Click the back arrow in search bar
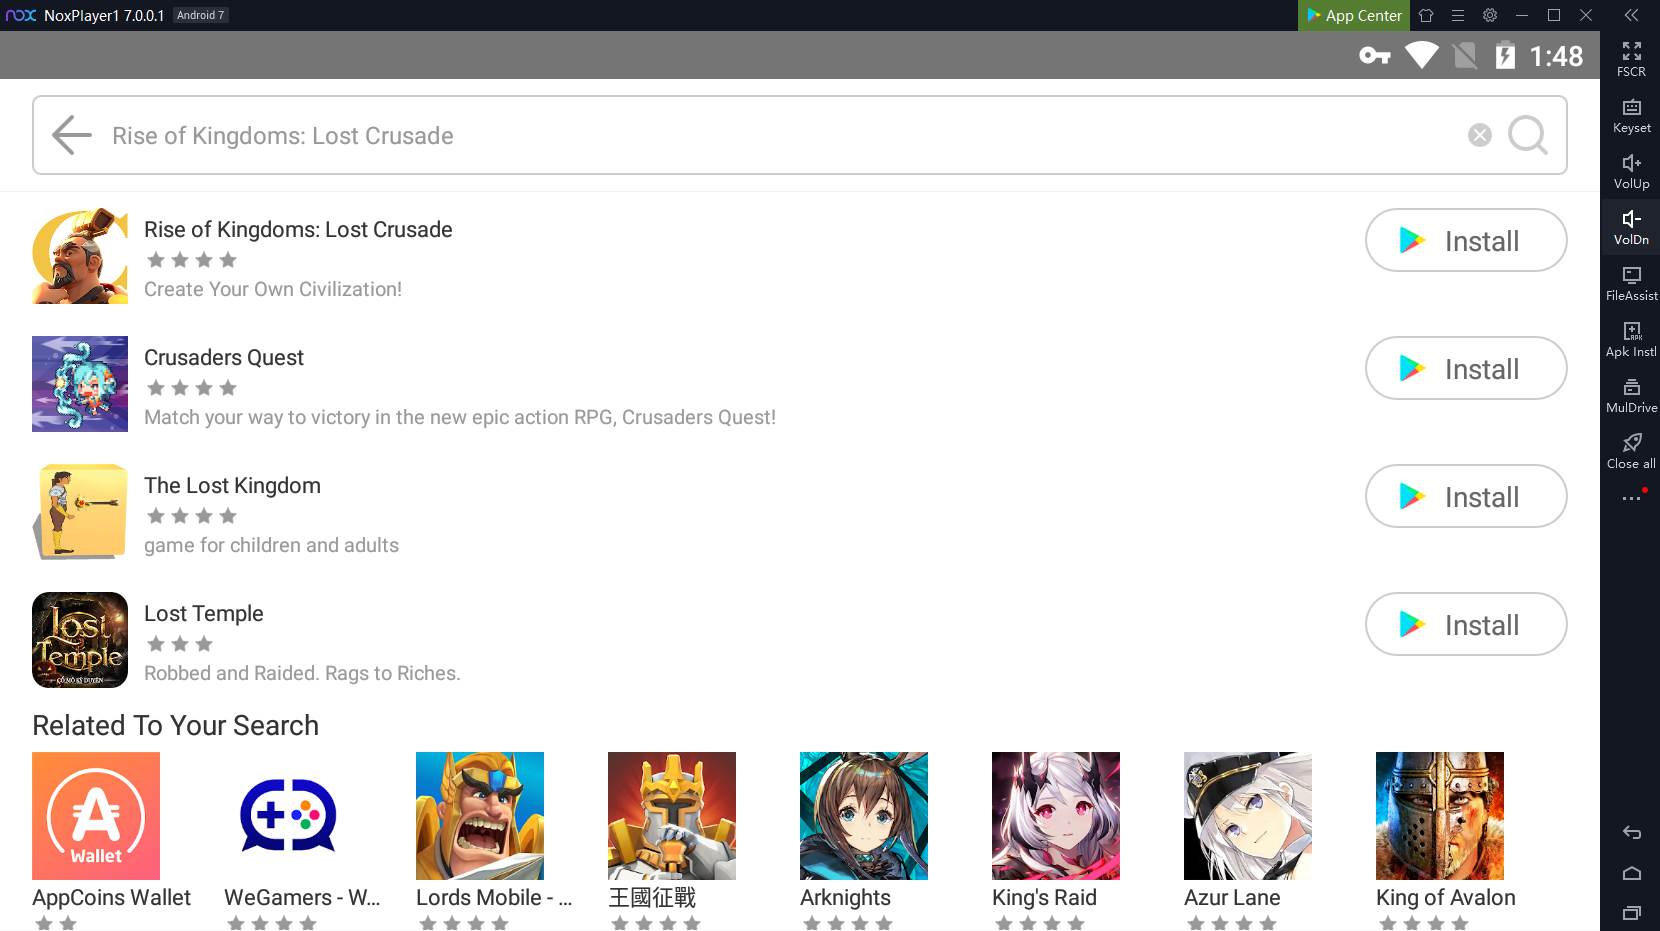This screenshot has width=1660, height=931. click(71, 135)
